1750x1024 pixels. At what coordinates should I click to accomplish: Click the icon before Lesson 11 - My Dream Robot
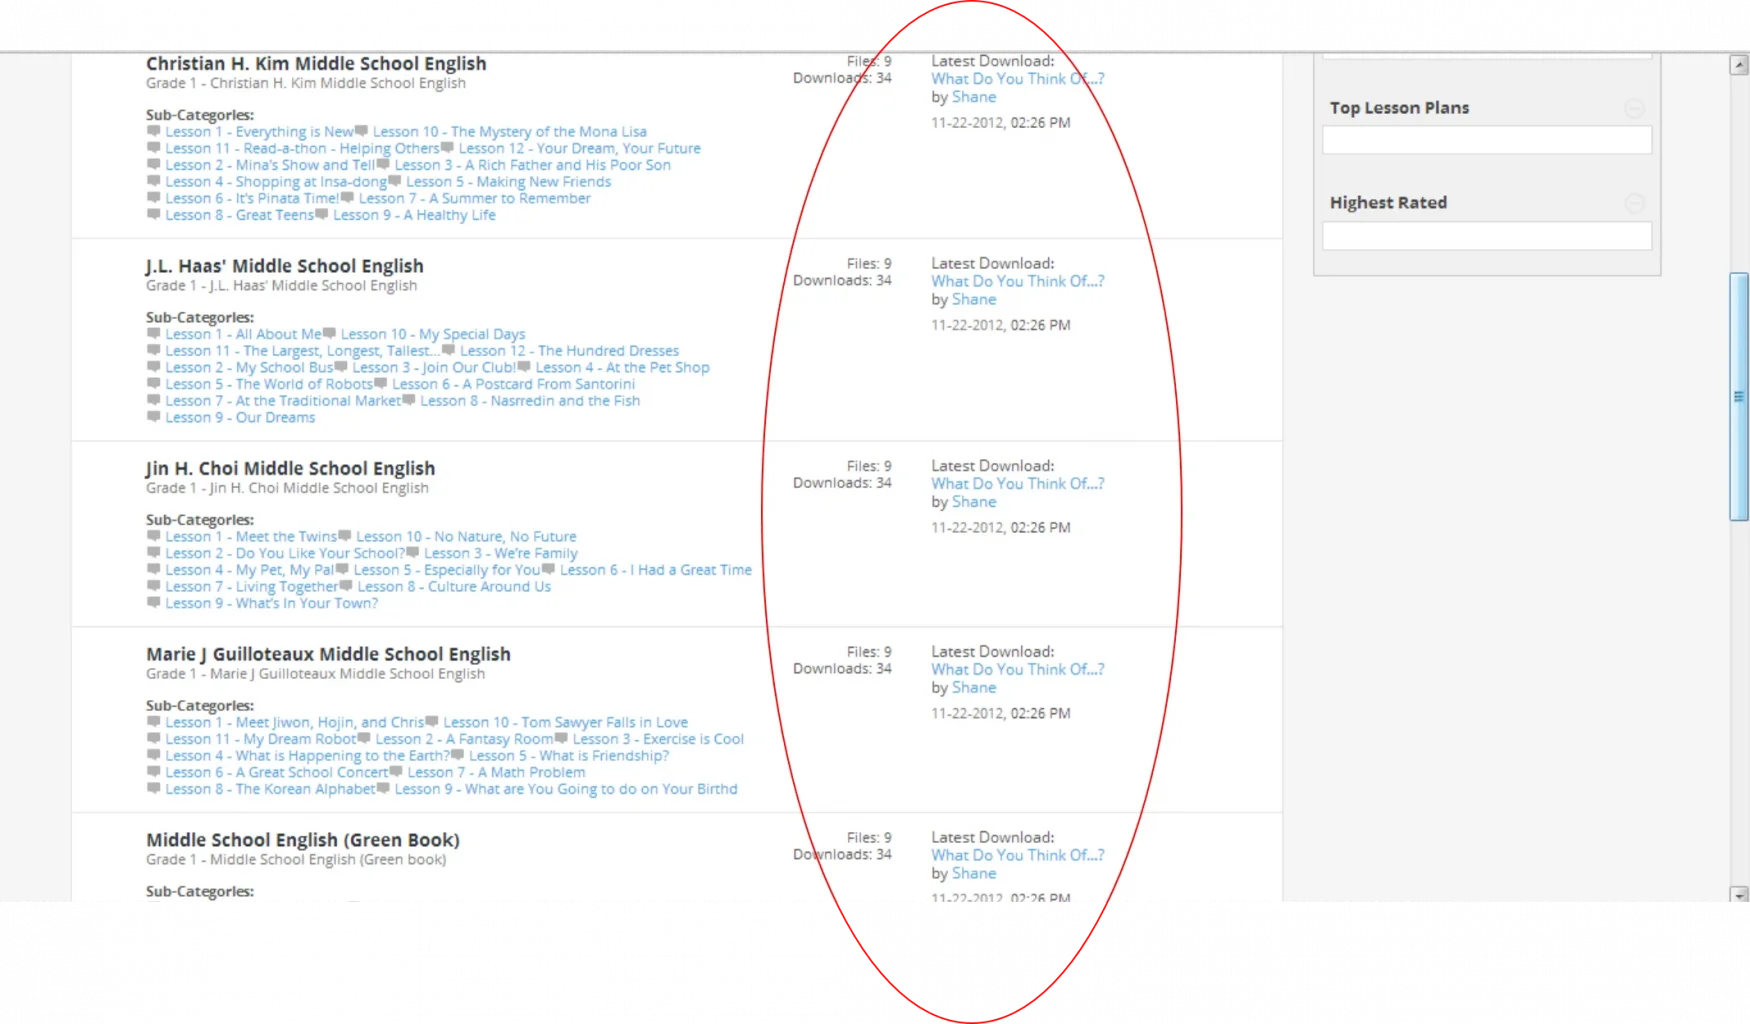(153, 739)
